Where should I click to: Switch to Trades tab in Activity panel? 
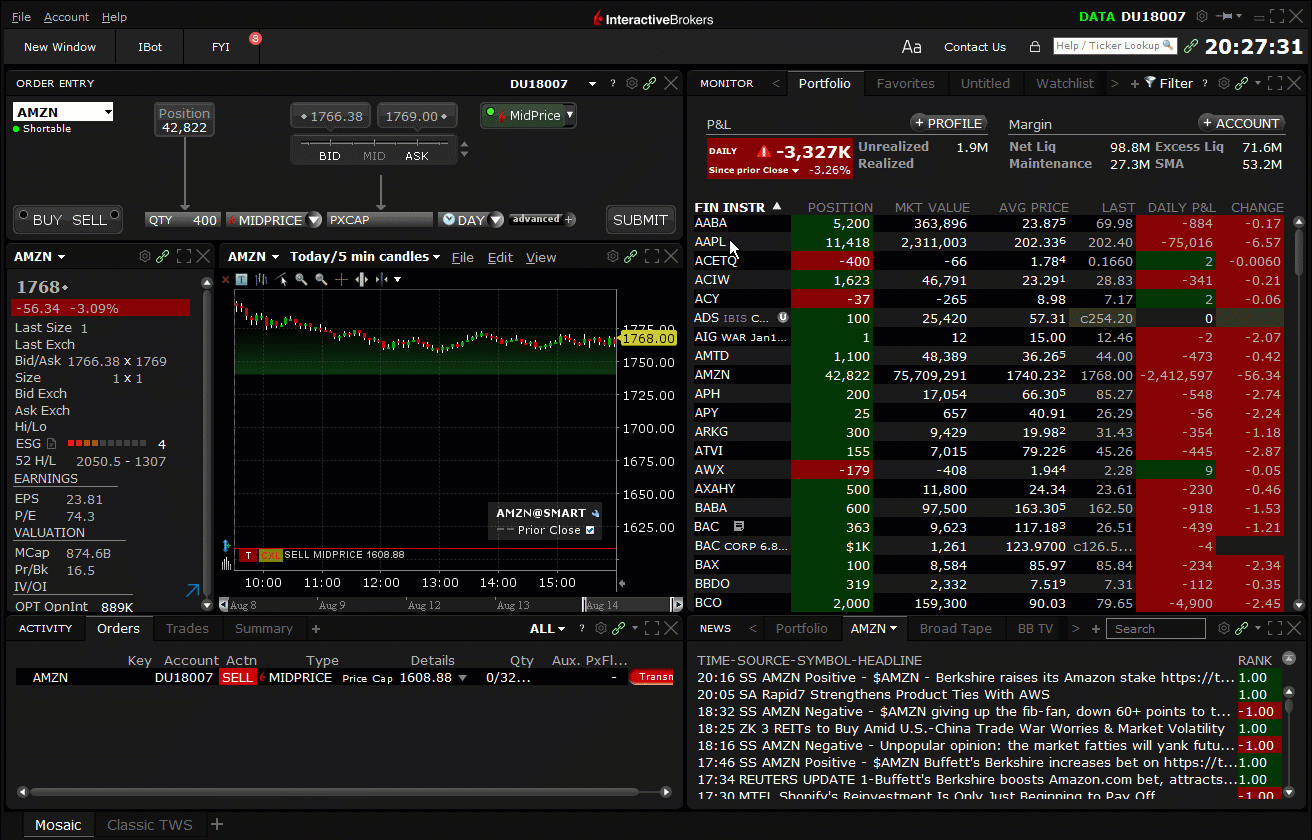click(187, 629)
